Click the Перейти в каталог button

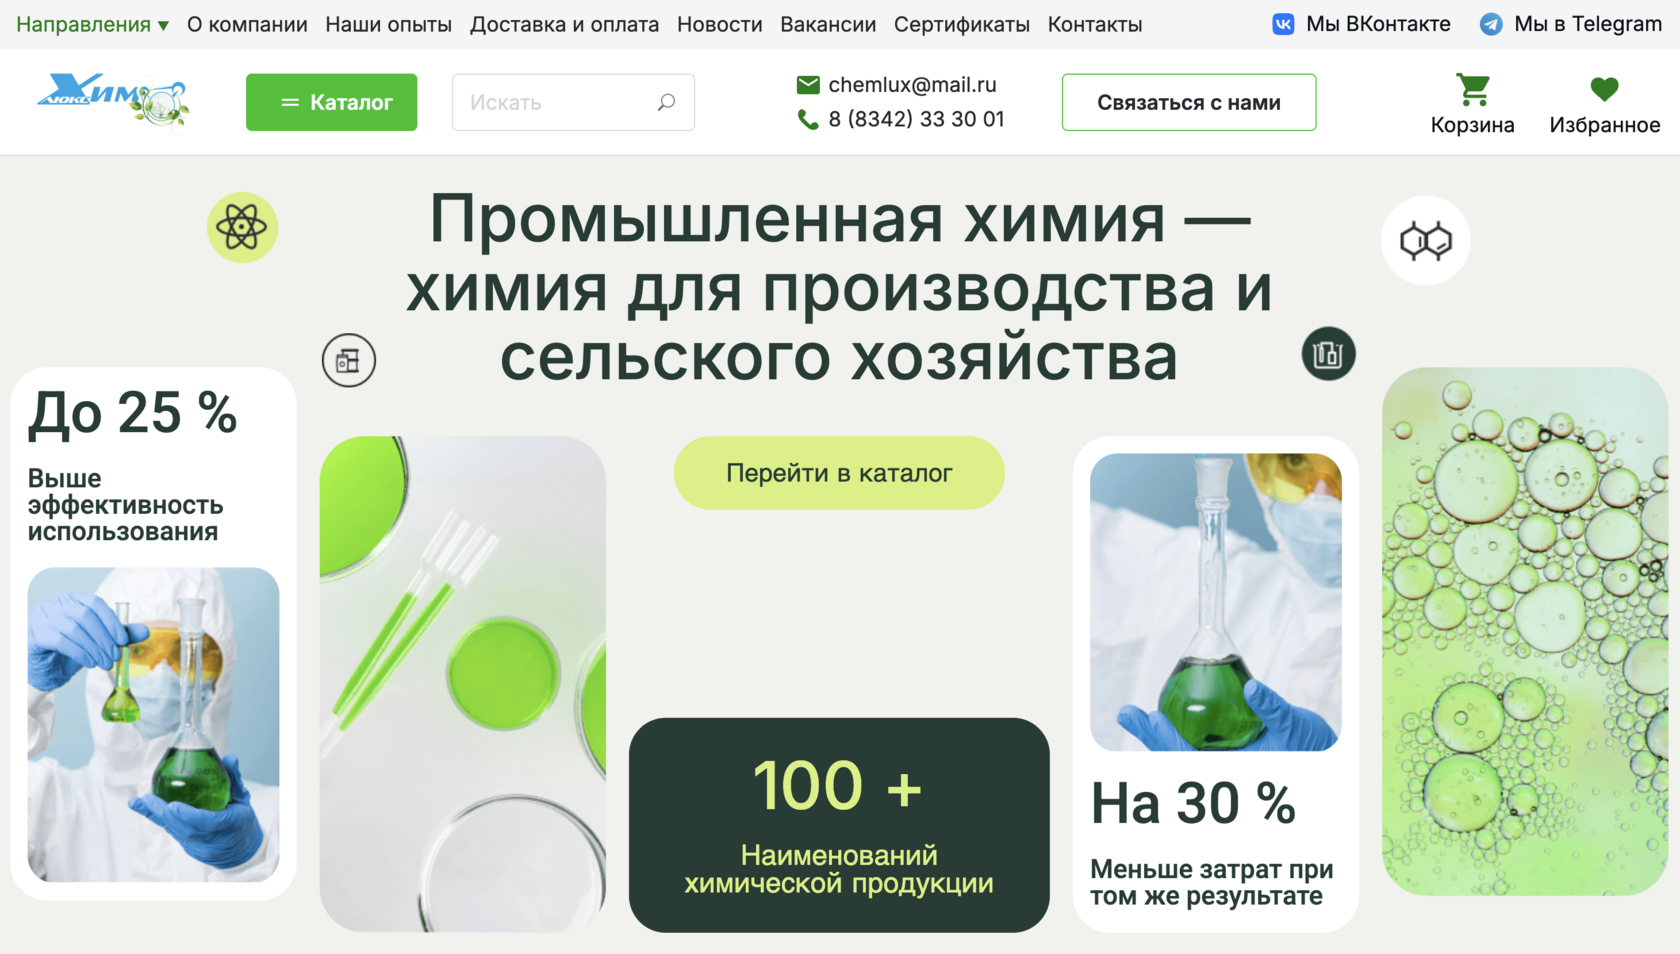(x=839, y=473)
